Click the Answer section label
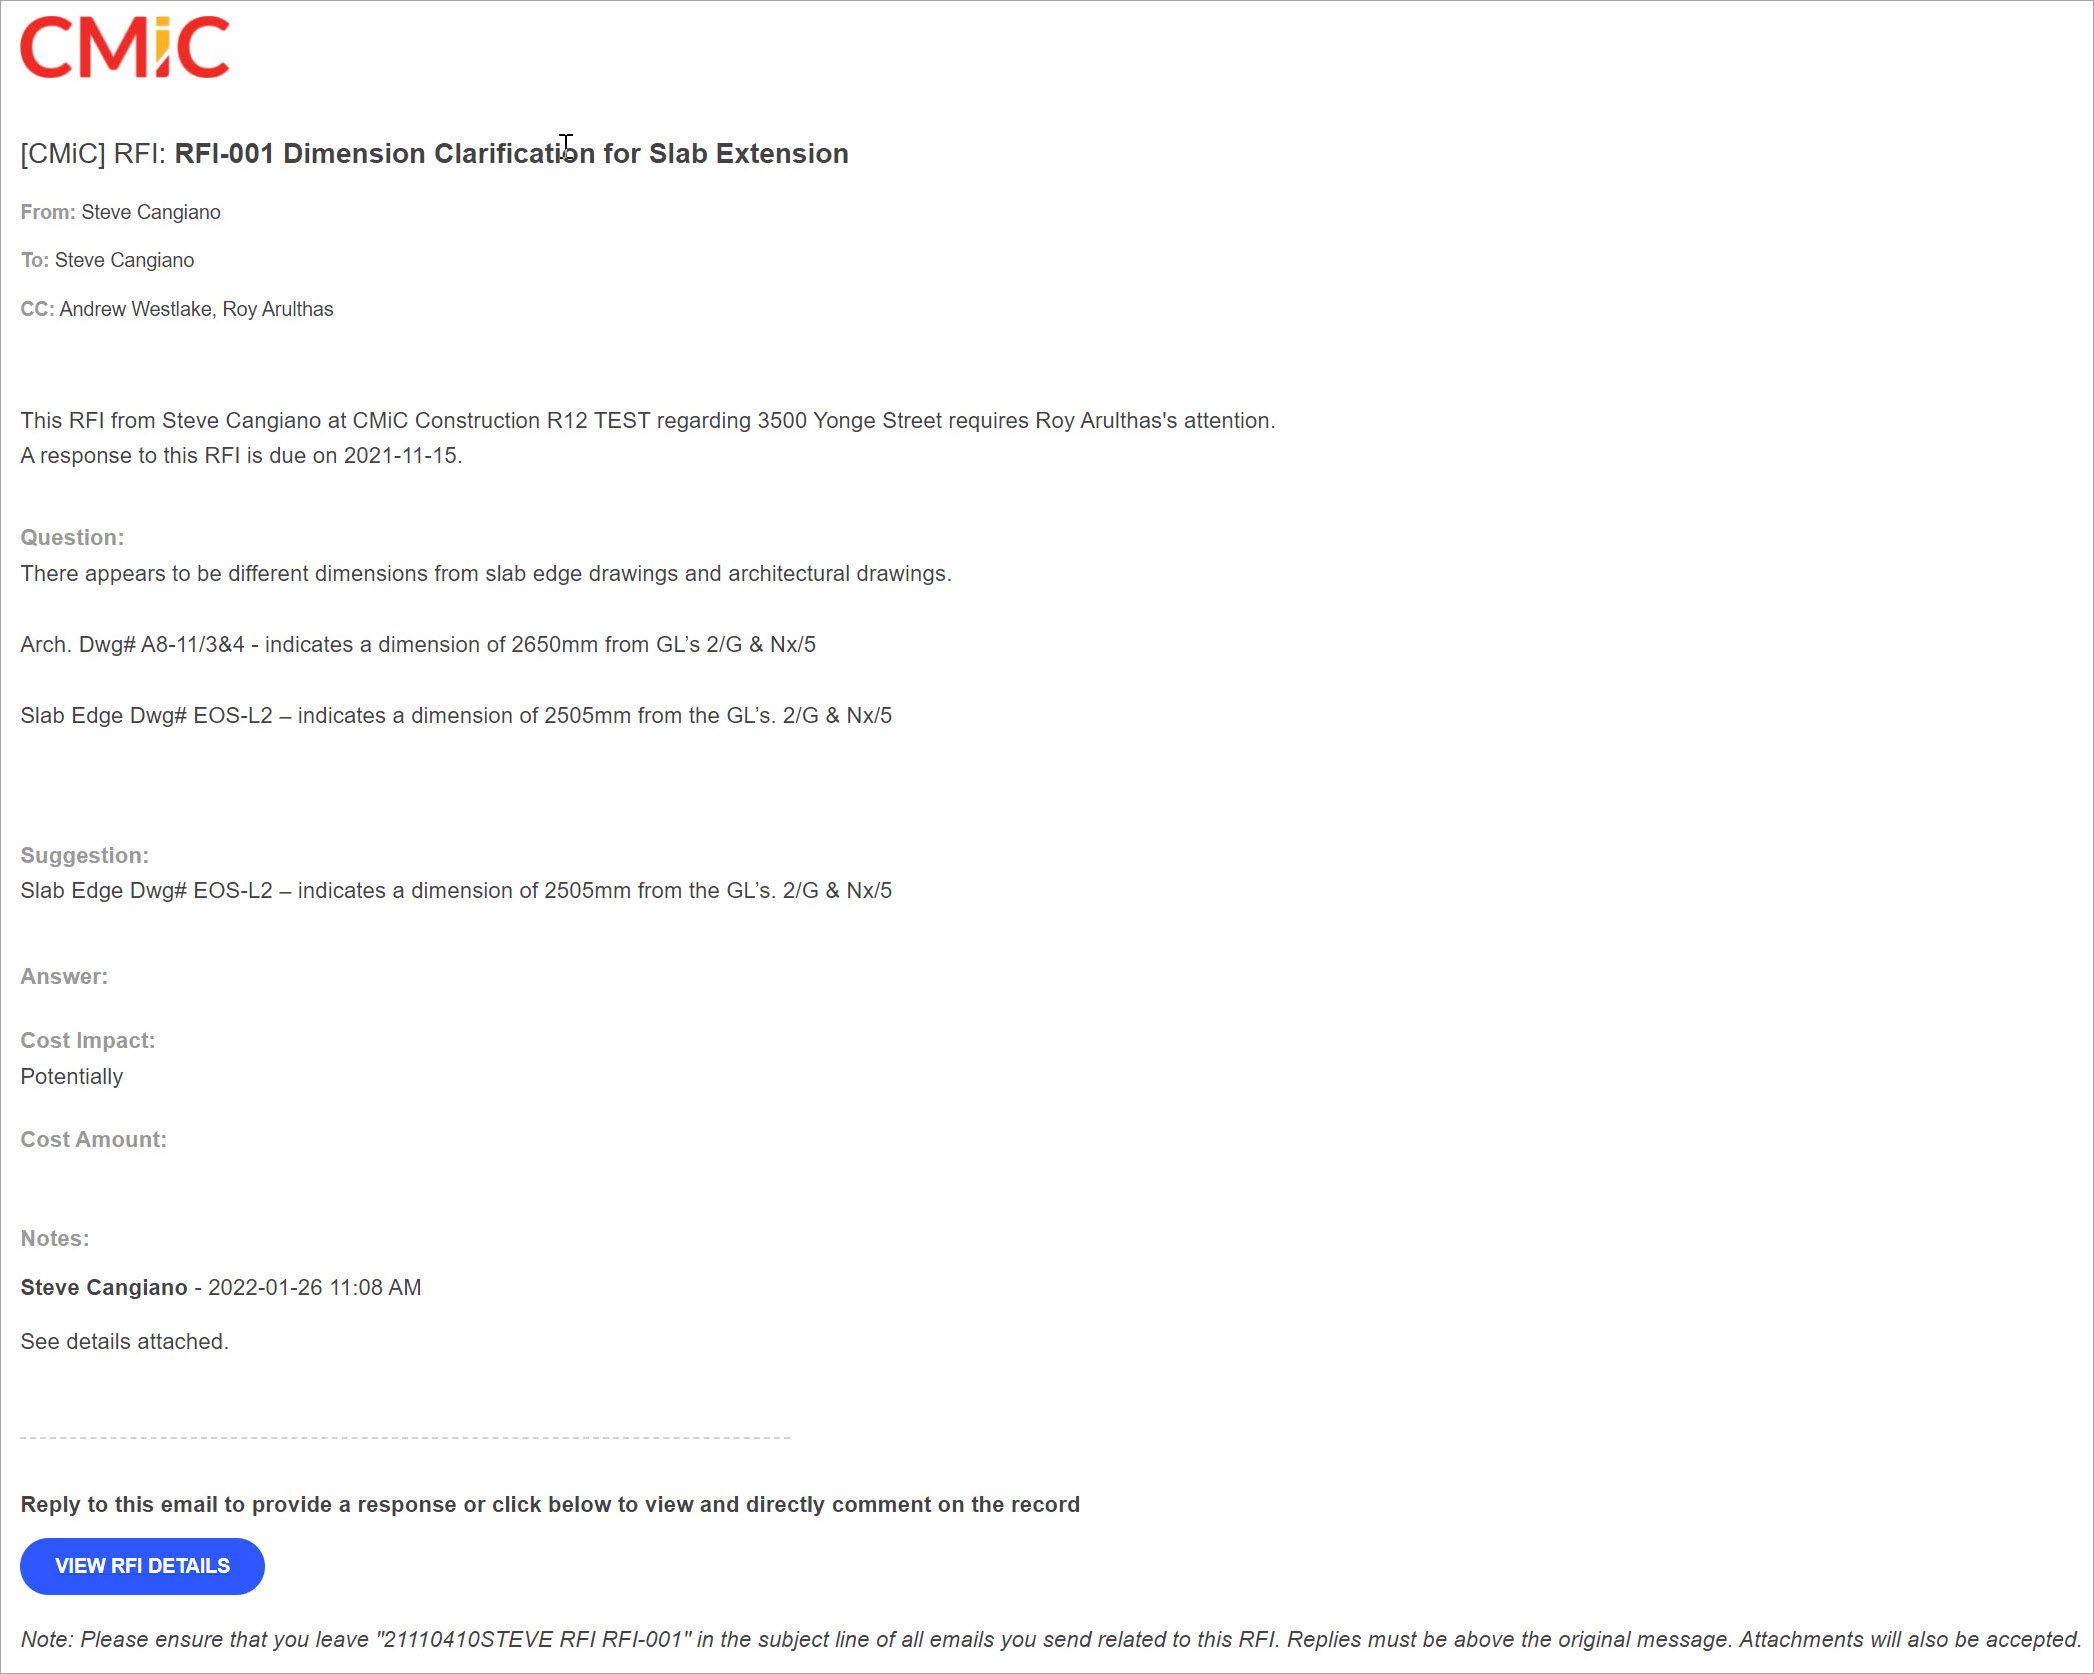 tap(63, 975)
